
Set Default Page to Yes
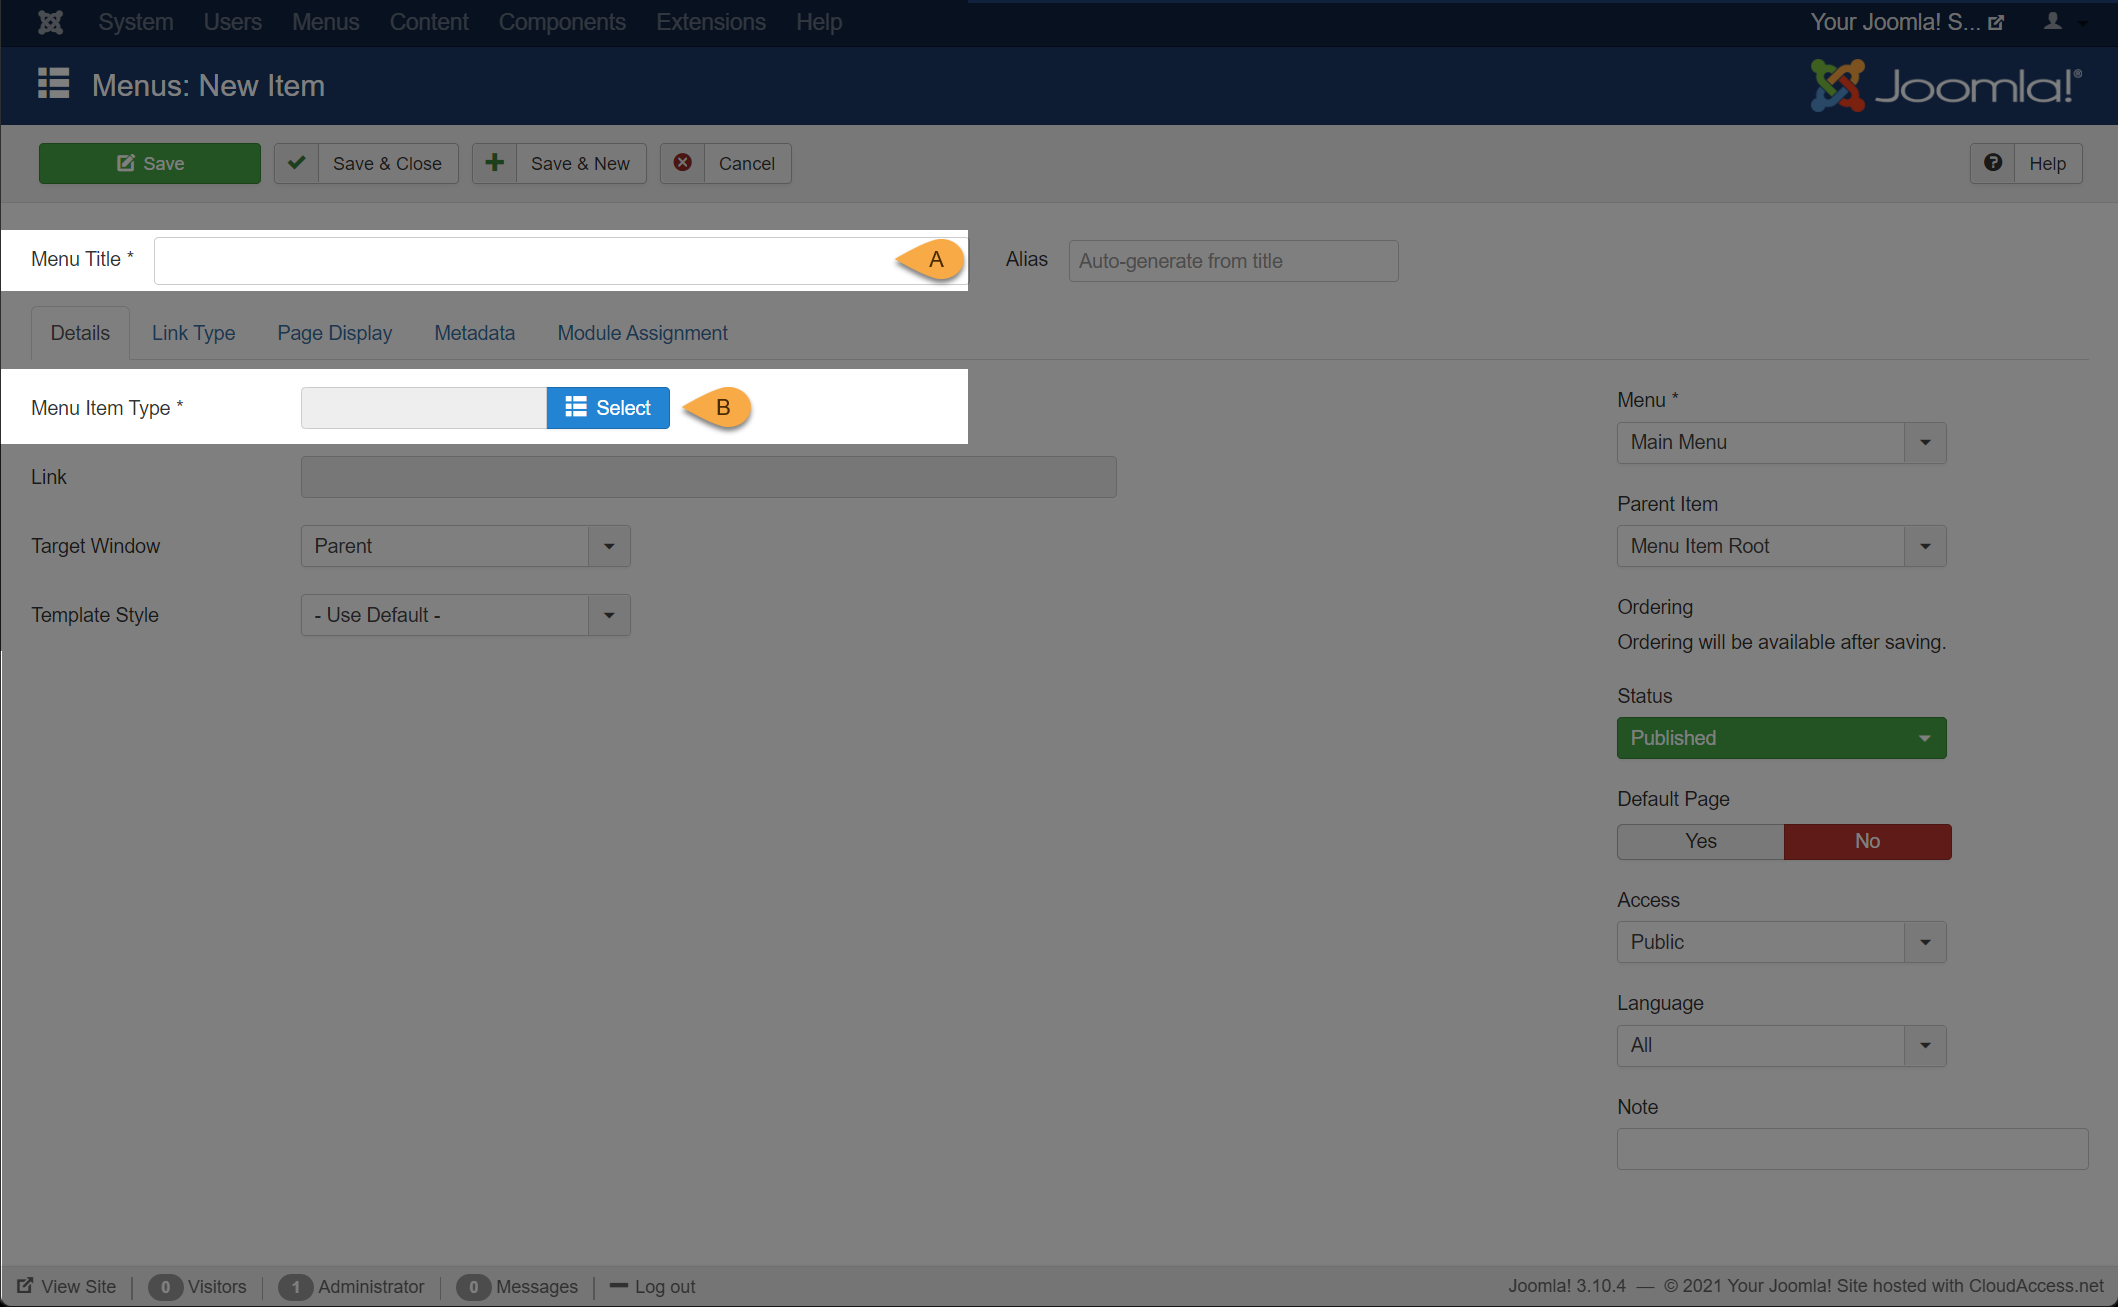(1700, 841)
